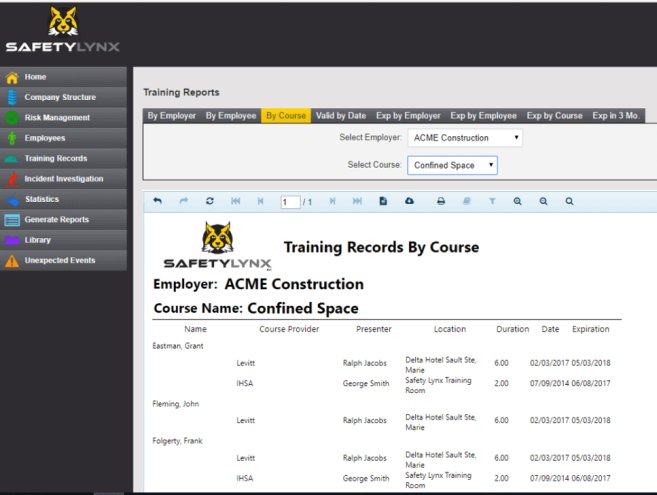Click the Incident Investigation red icon
This screenshot has height=495, width=657.
12,179
